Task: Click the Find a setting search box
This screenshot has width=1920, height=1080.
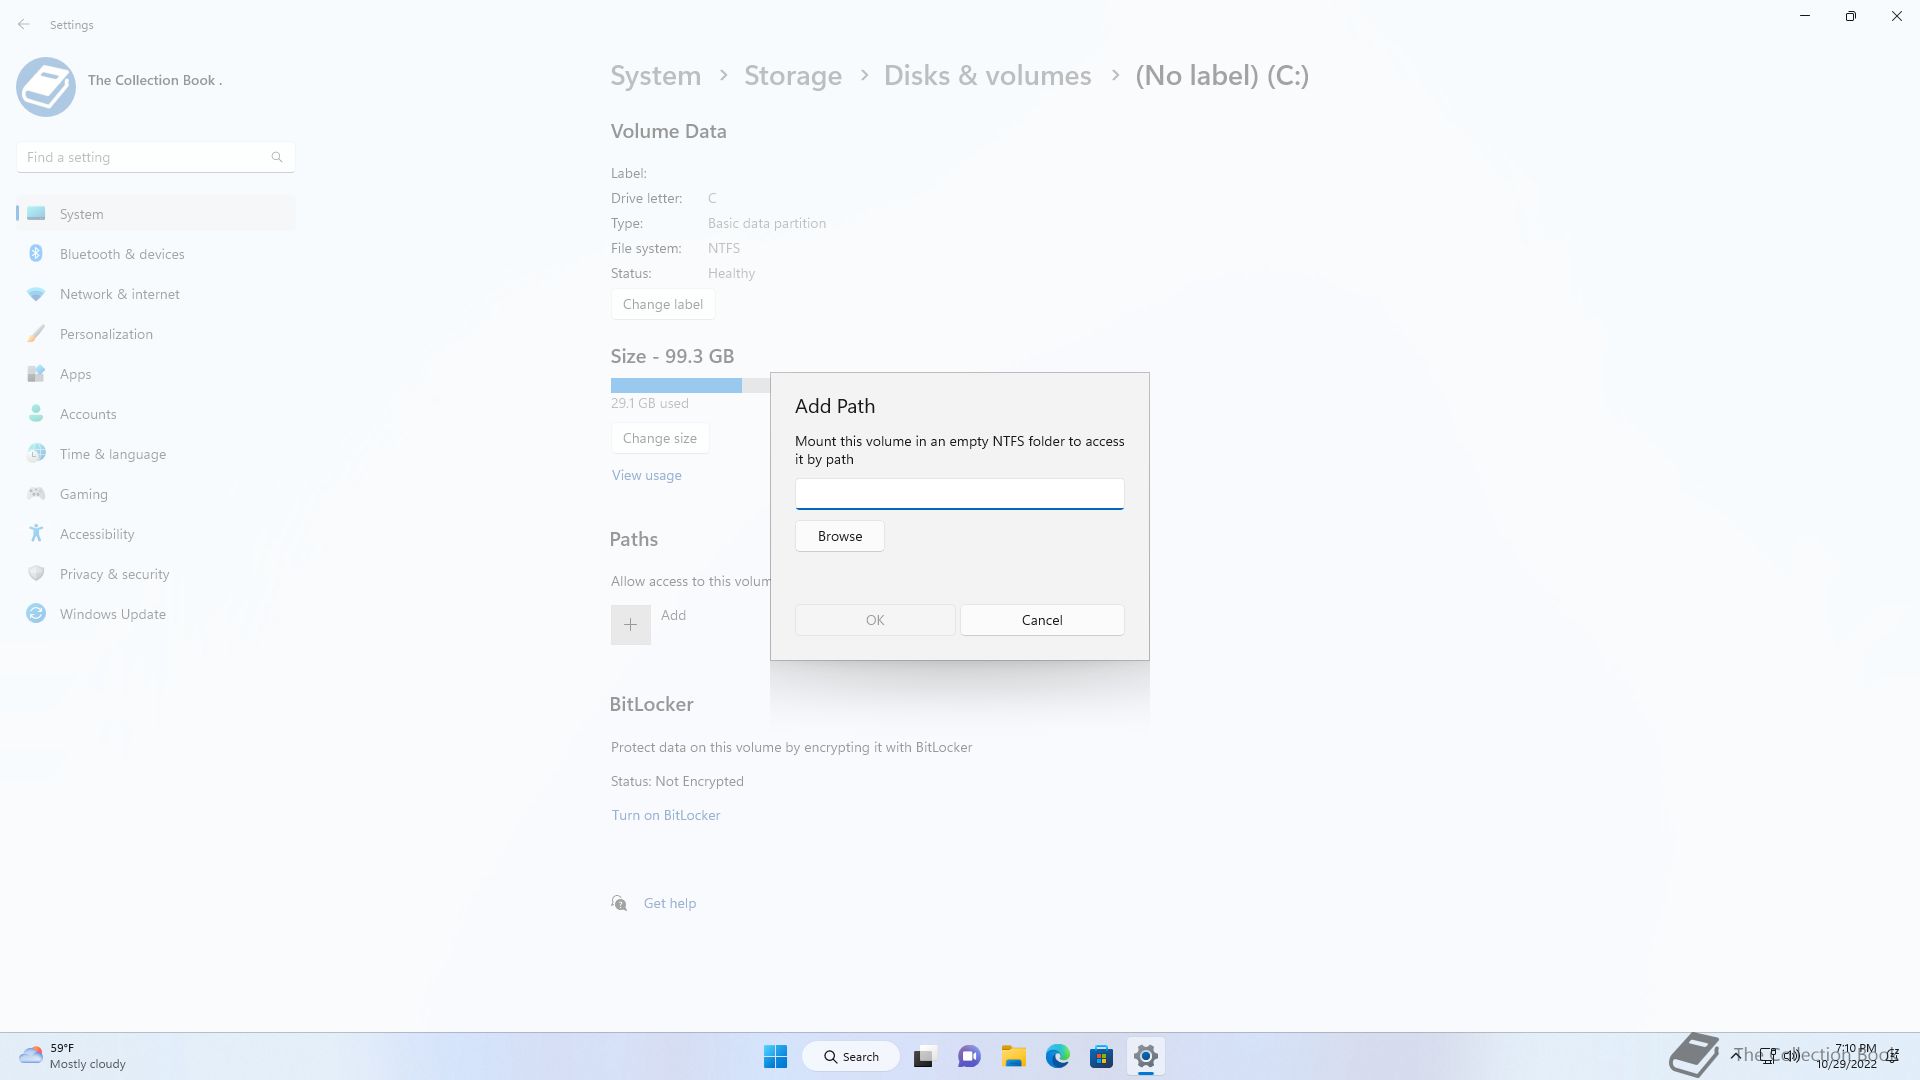Action: pyautogui.click(x=155, y=157)
